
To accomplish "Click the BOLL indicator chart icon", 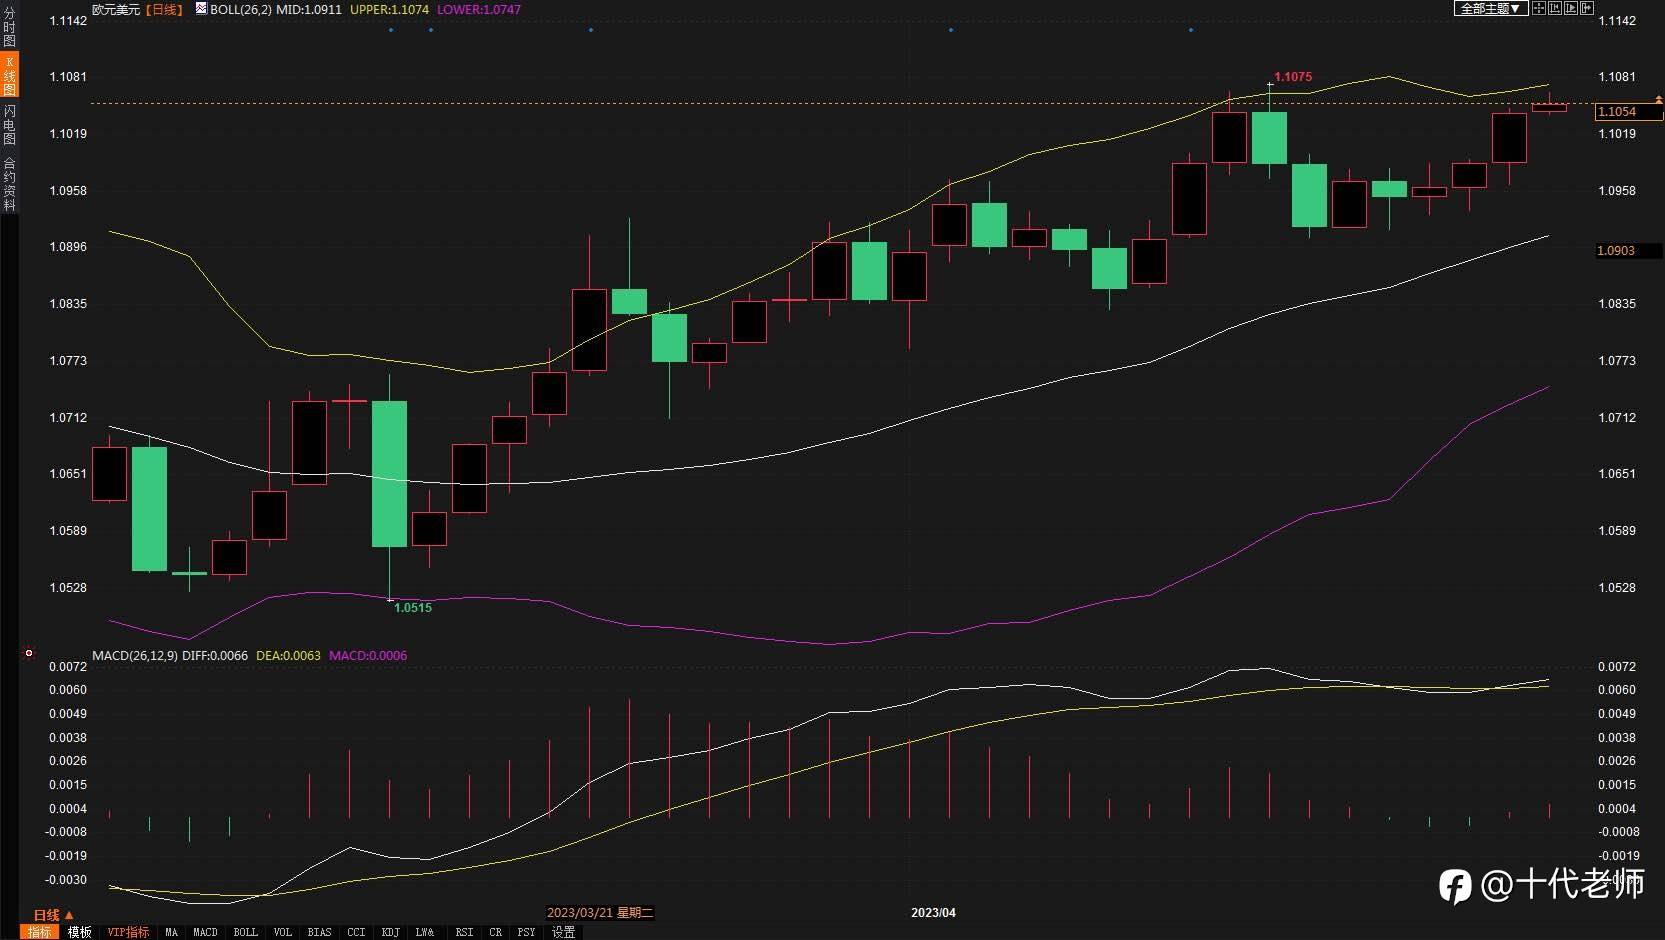I will coord(201,8).
